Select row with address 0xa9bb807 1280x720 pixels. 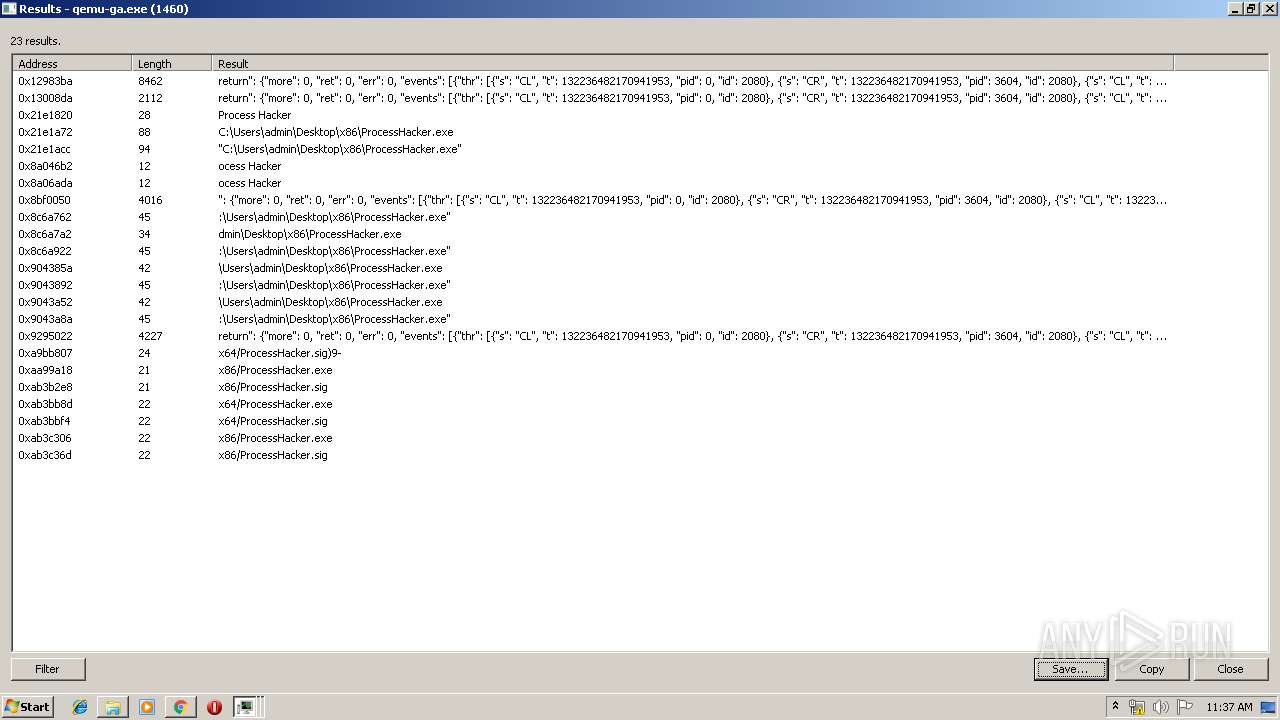[x=593, y=353]
